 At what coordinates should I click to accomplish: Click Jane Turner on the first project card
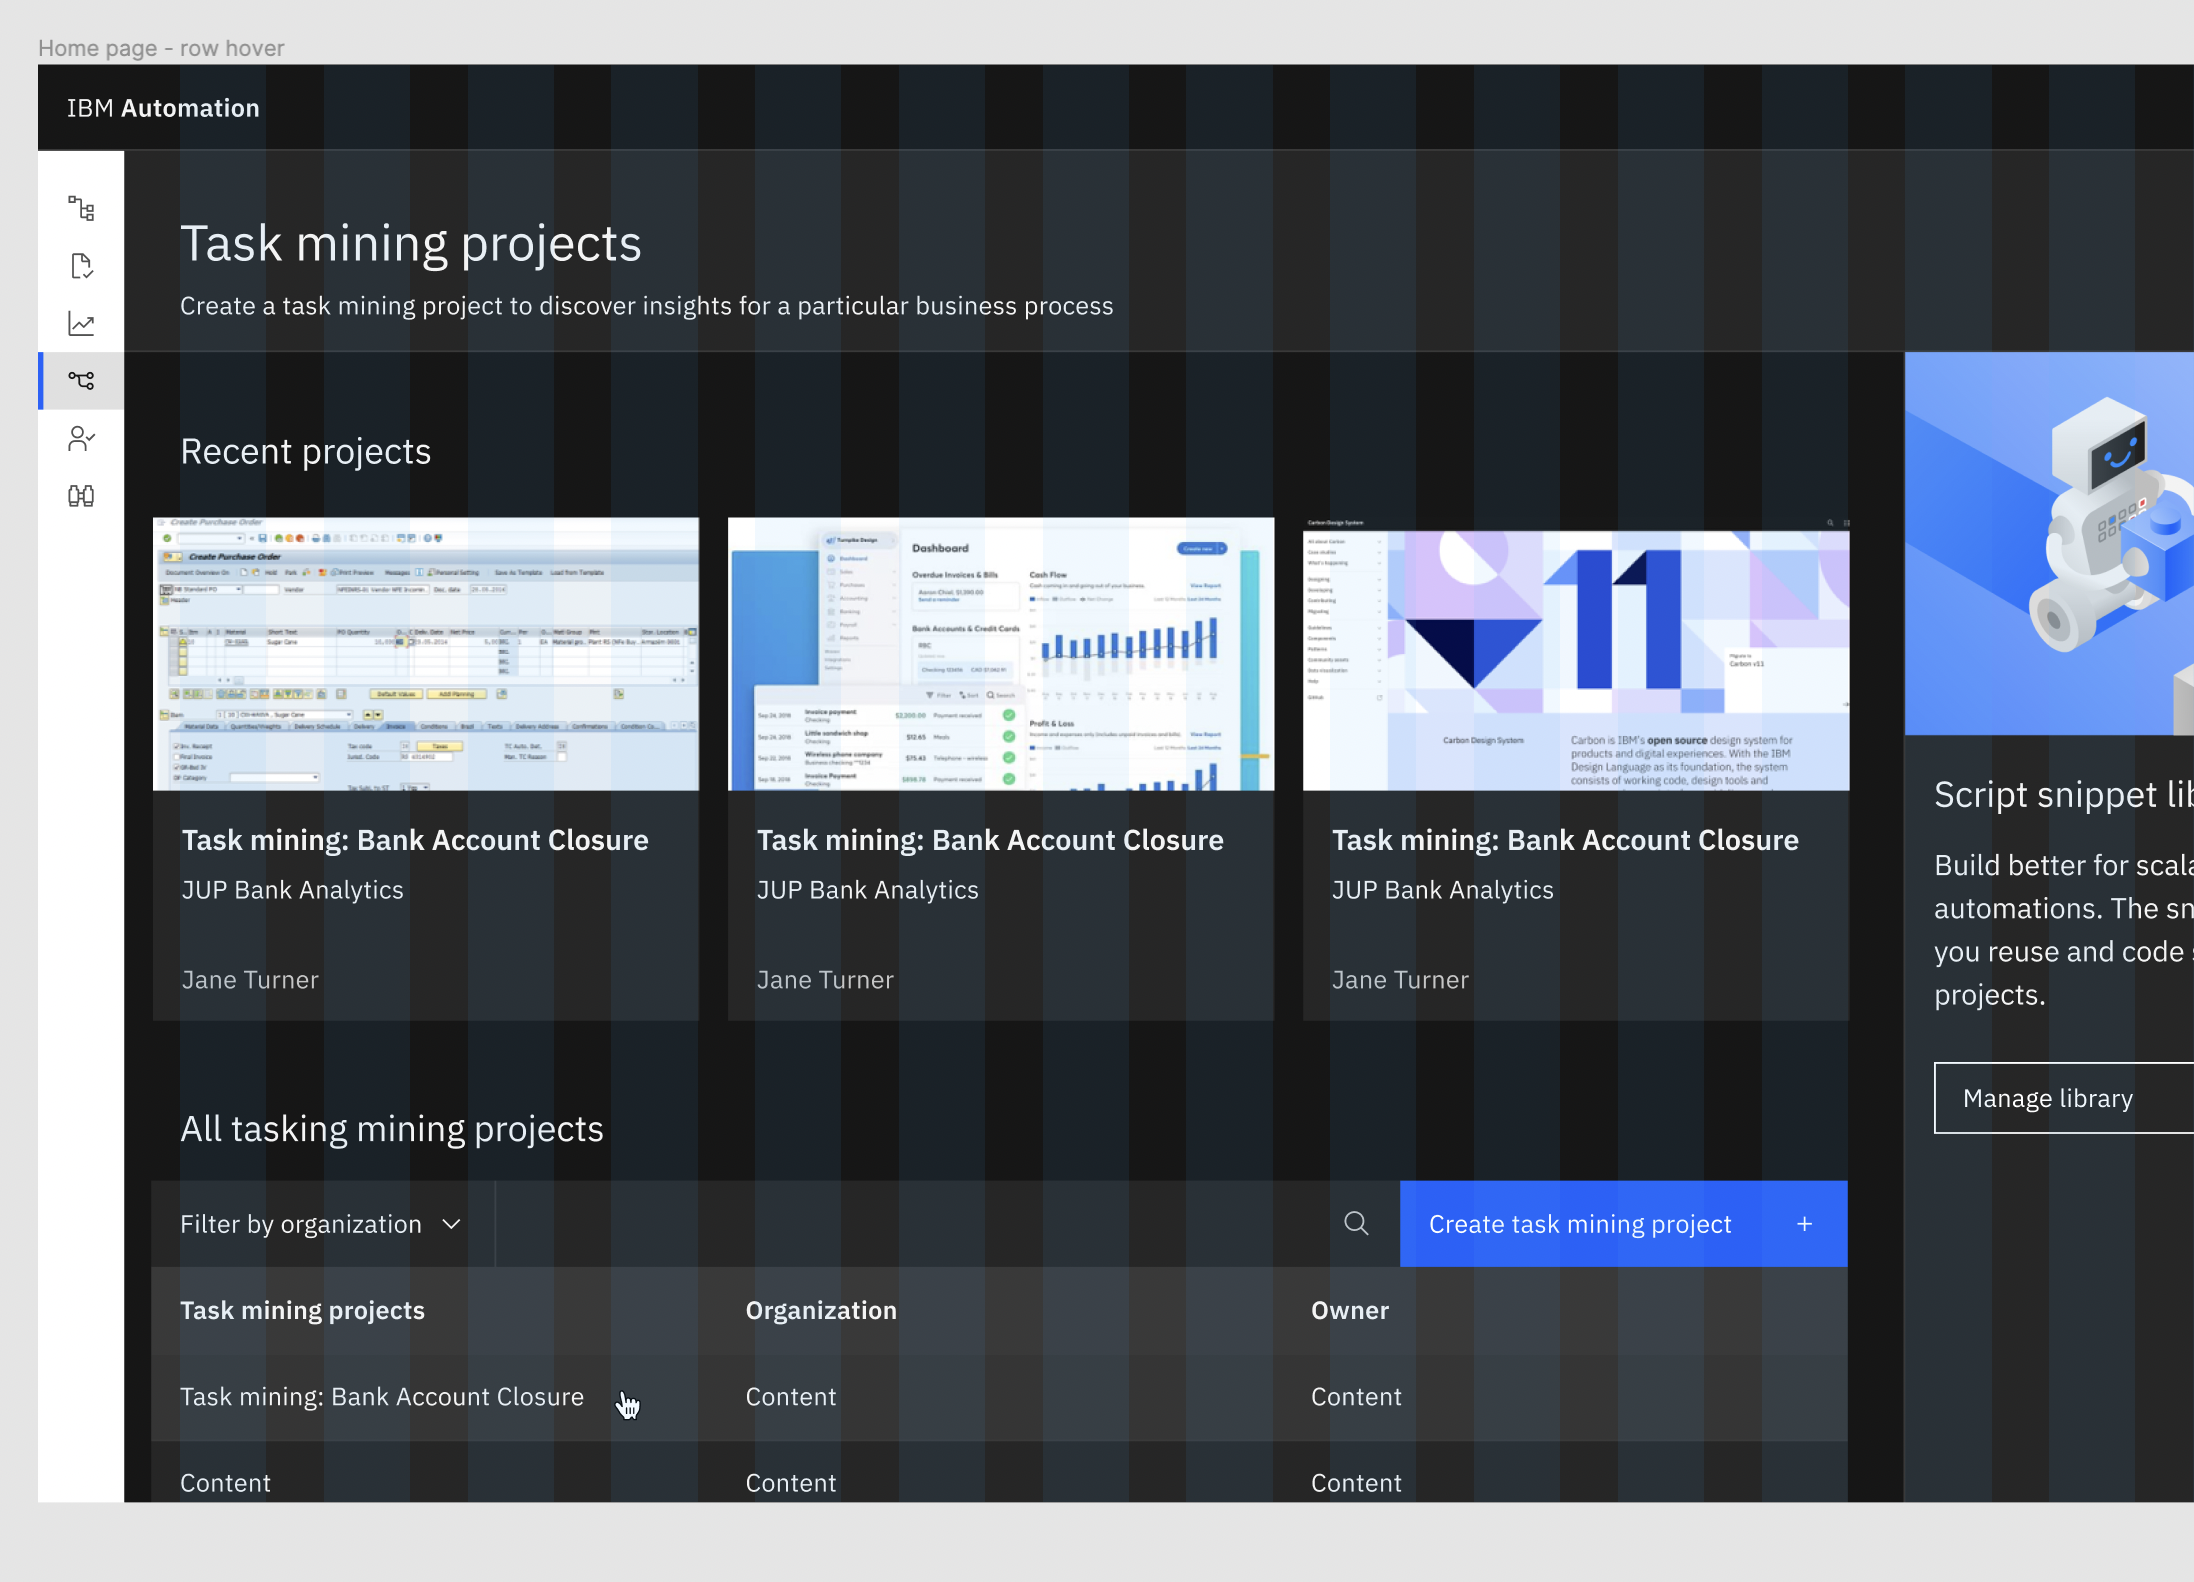250,979
